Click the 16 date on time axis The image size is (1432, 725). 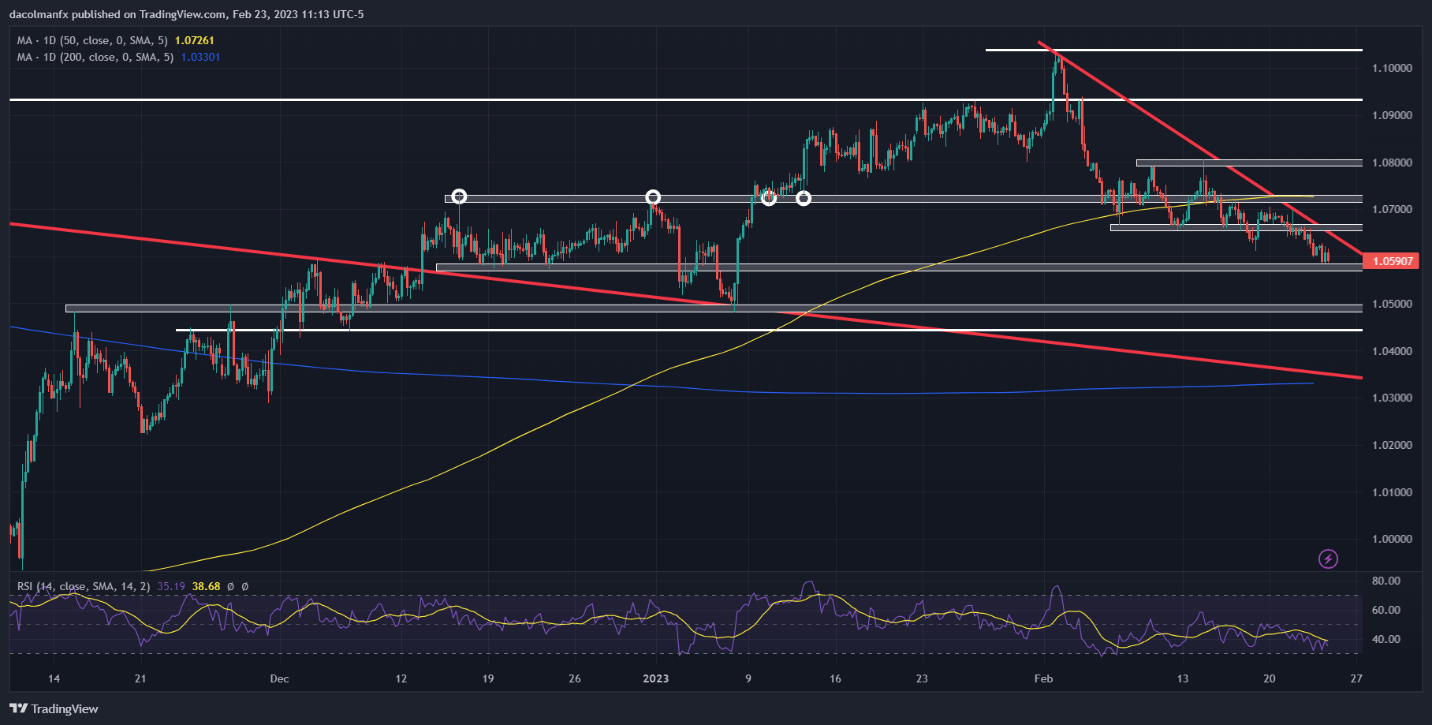click(835, 678)
